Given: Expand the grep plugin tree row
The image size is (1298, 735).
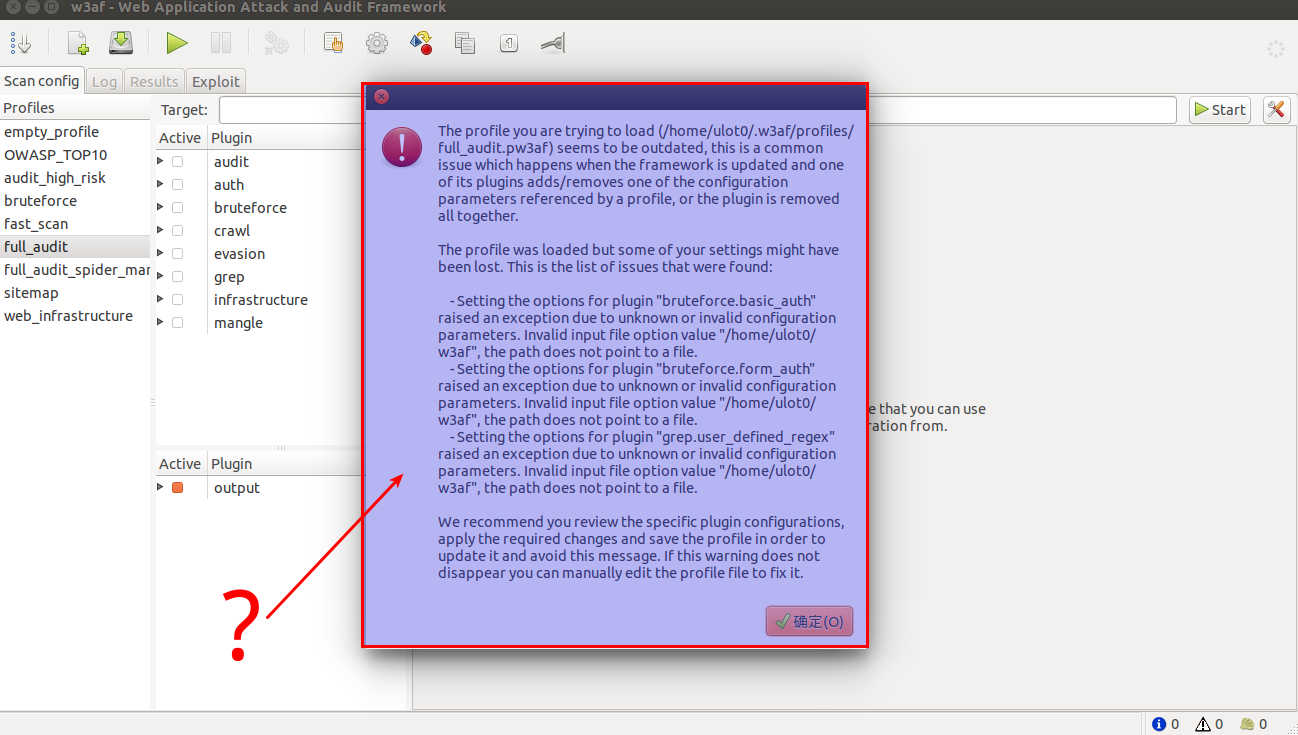Looking at the screenshot, I should coord(160,277).
